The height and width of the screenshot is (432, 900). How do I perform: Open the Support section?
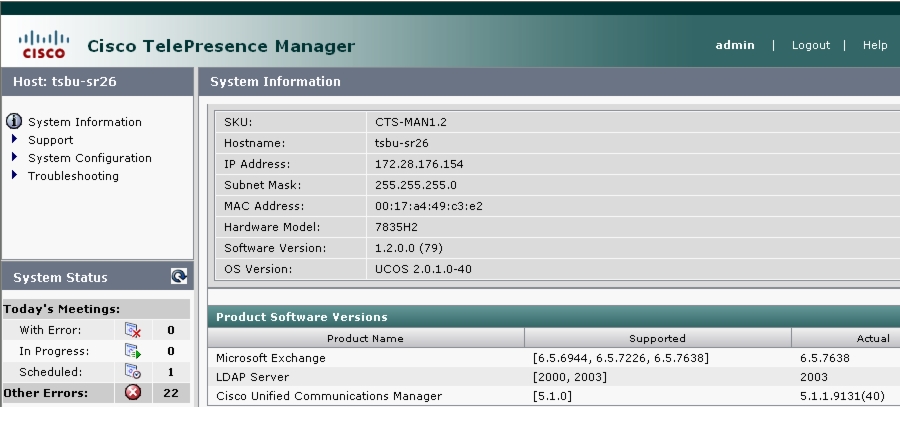(51, 140)
